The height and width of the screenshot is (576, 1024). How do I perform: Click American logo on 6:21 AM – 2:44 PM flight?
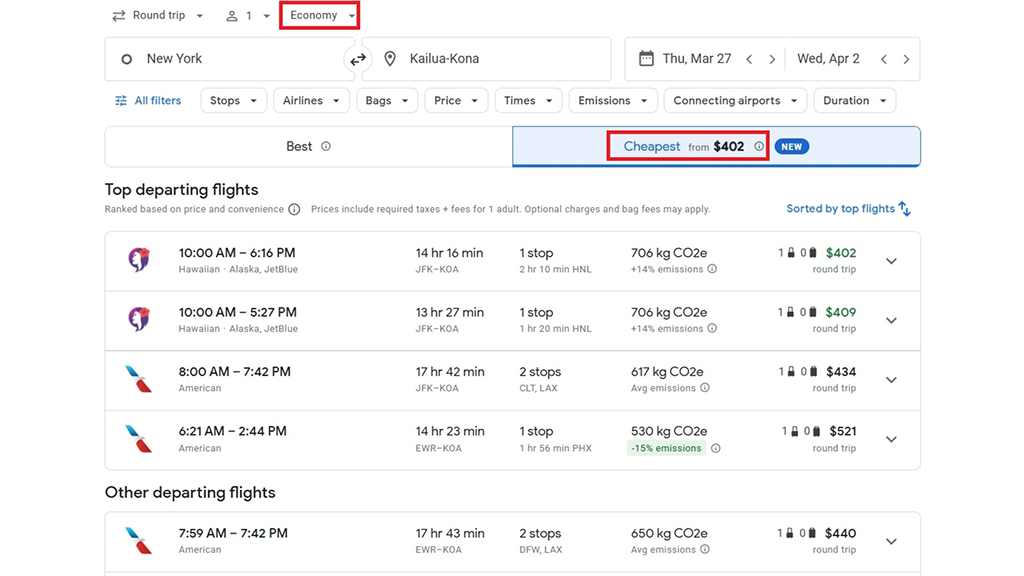[x=139, y=438]
